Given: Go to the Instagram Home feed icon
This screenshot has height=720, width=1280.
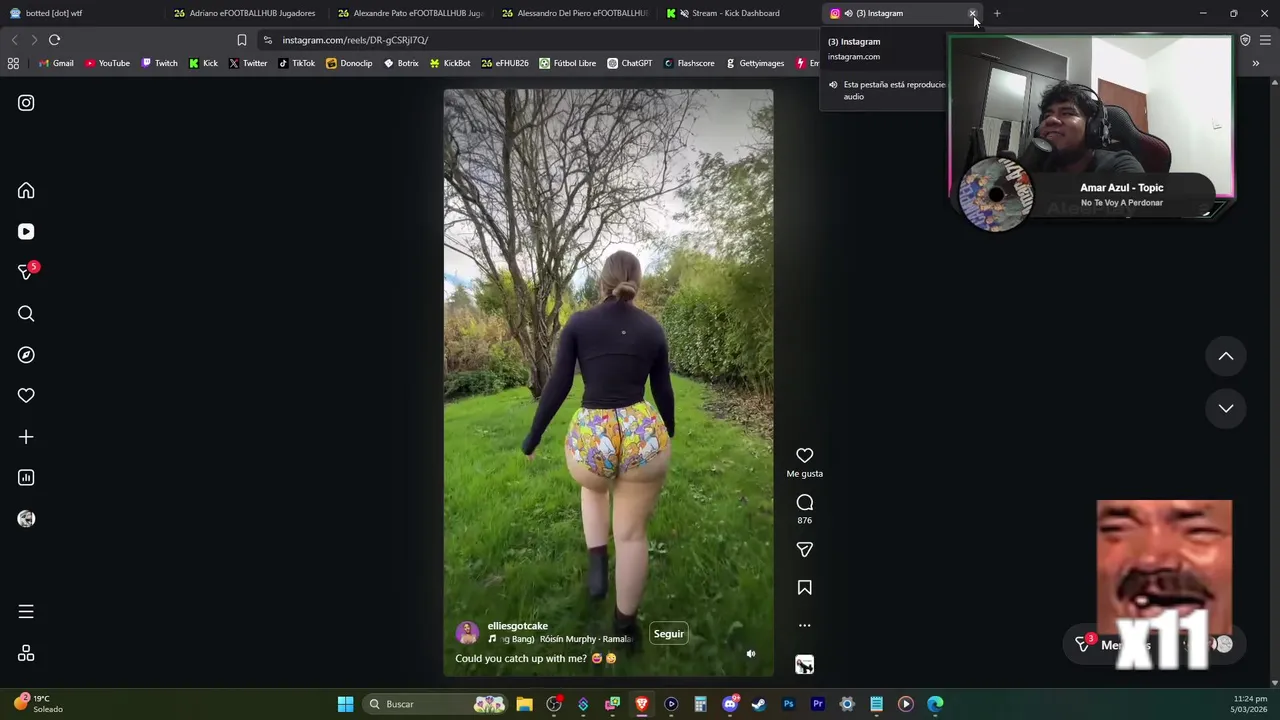Looking at the screenshot, I should [26, 191].
